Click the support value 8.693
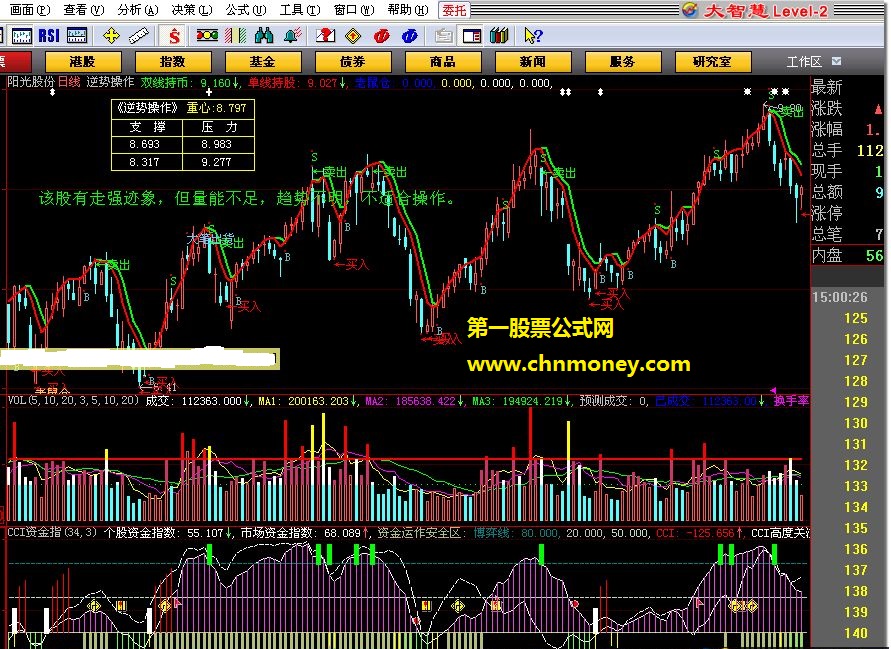Image resolution: width=891 pixels, height=649 pixels. 144,144
